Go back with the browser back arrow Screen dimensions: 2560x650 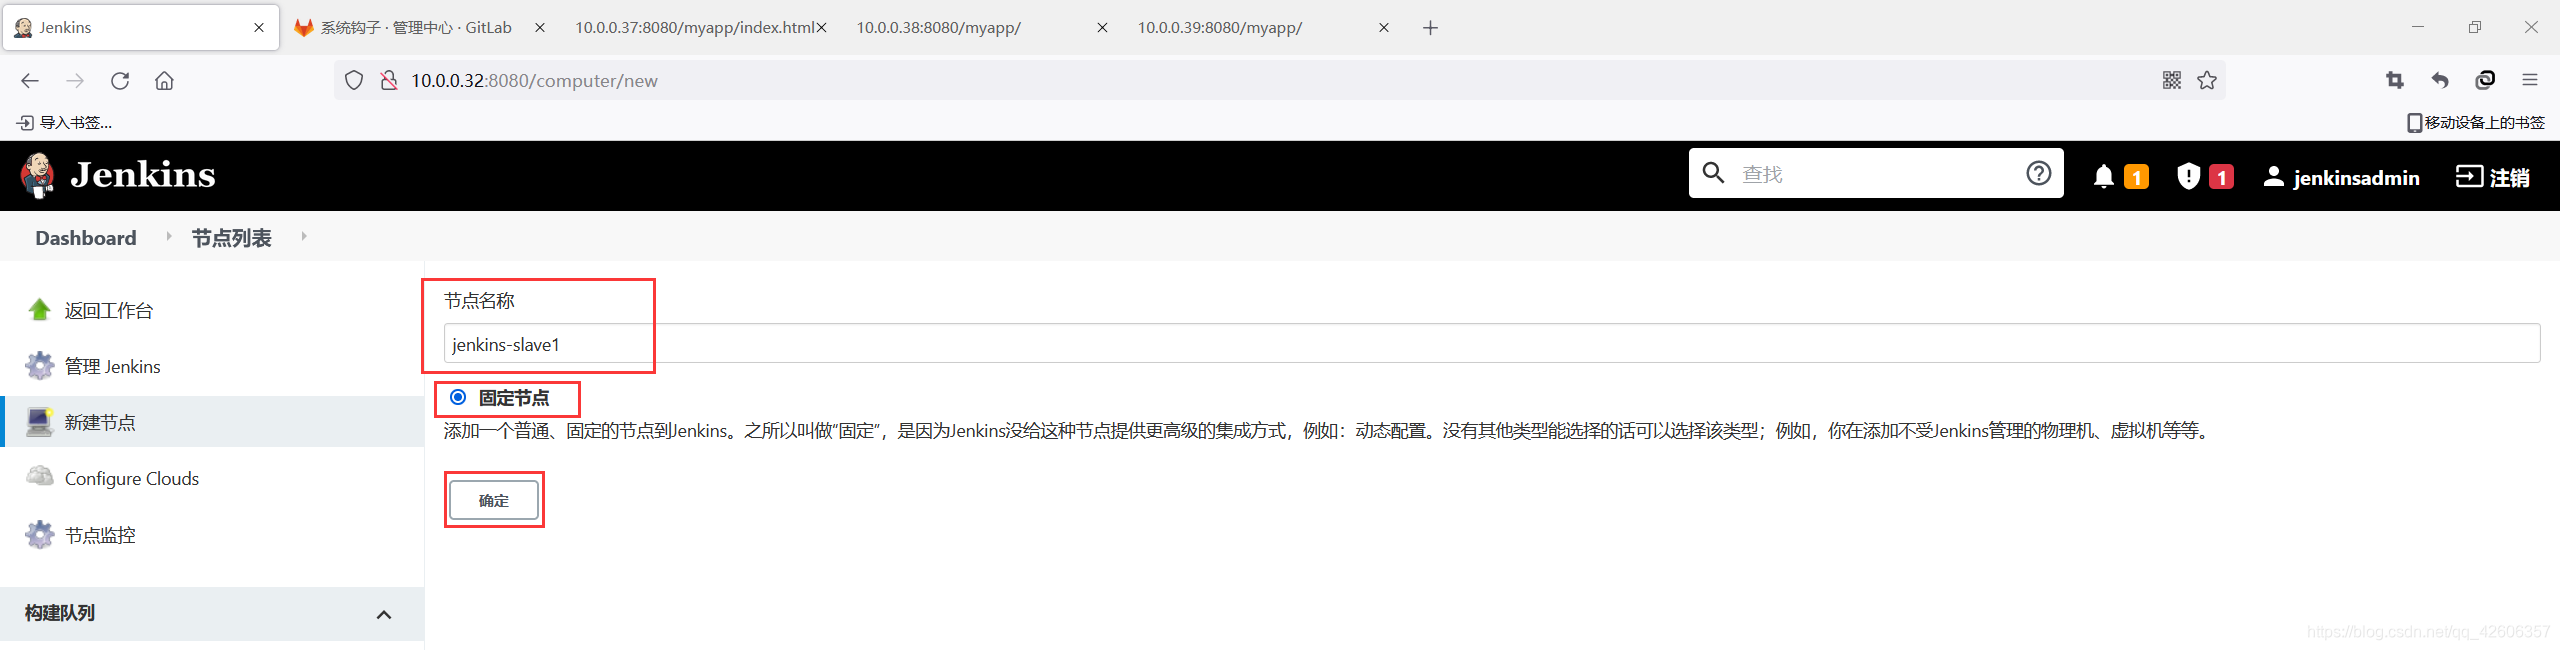click(30, 81)
